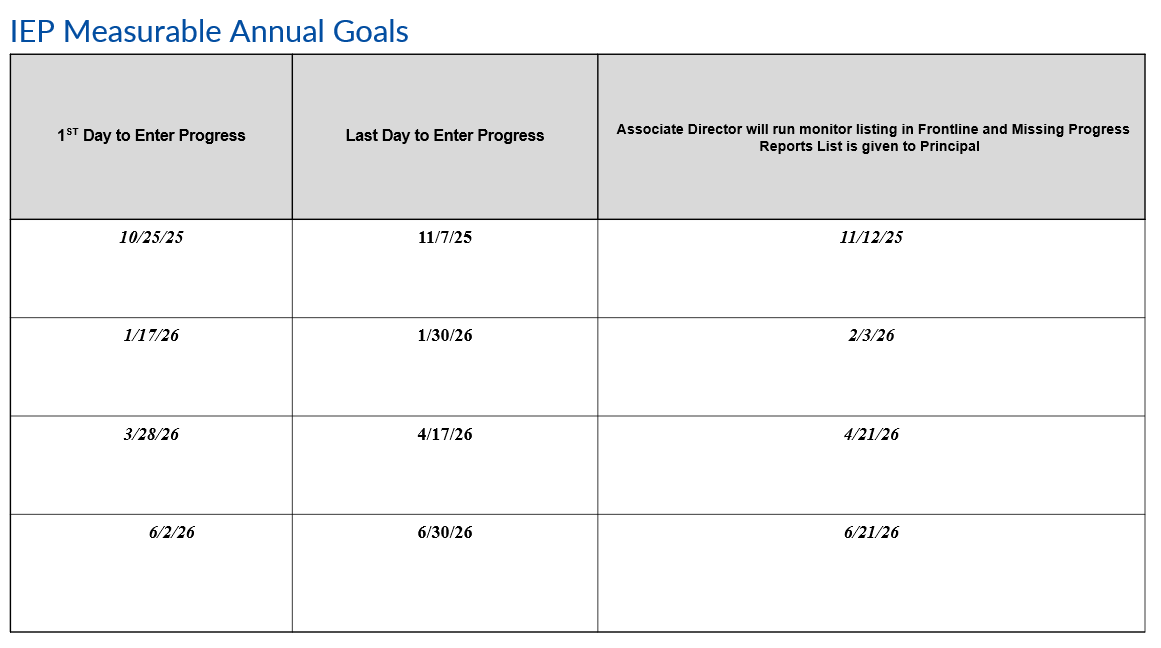This screenshot has height=648, width=1161.
Task: Click the 2/3/26 date entry
Action: [x=871, y=336]
